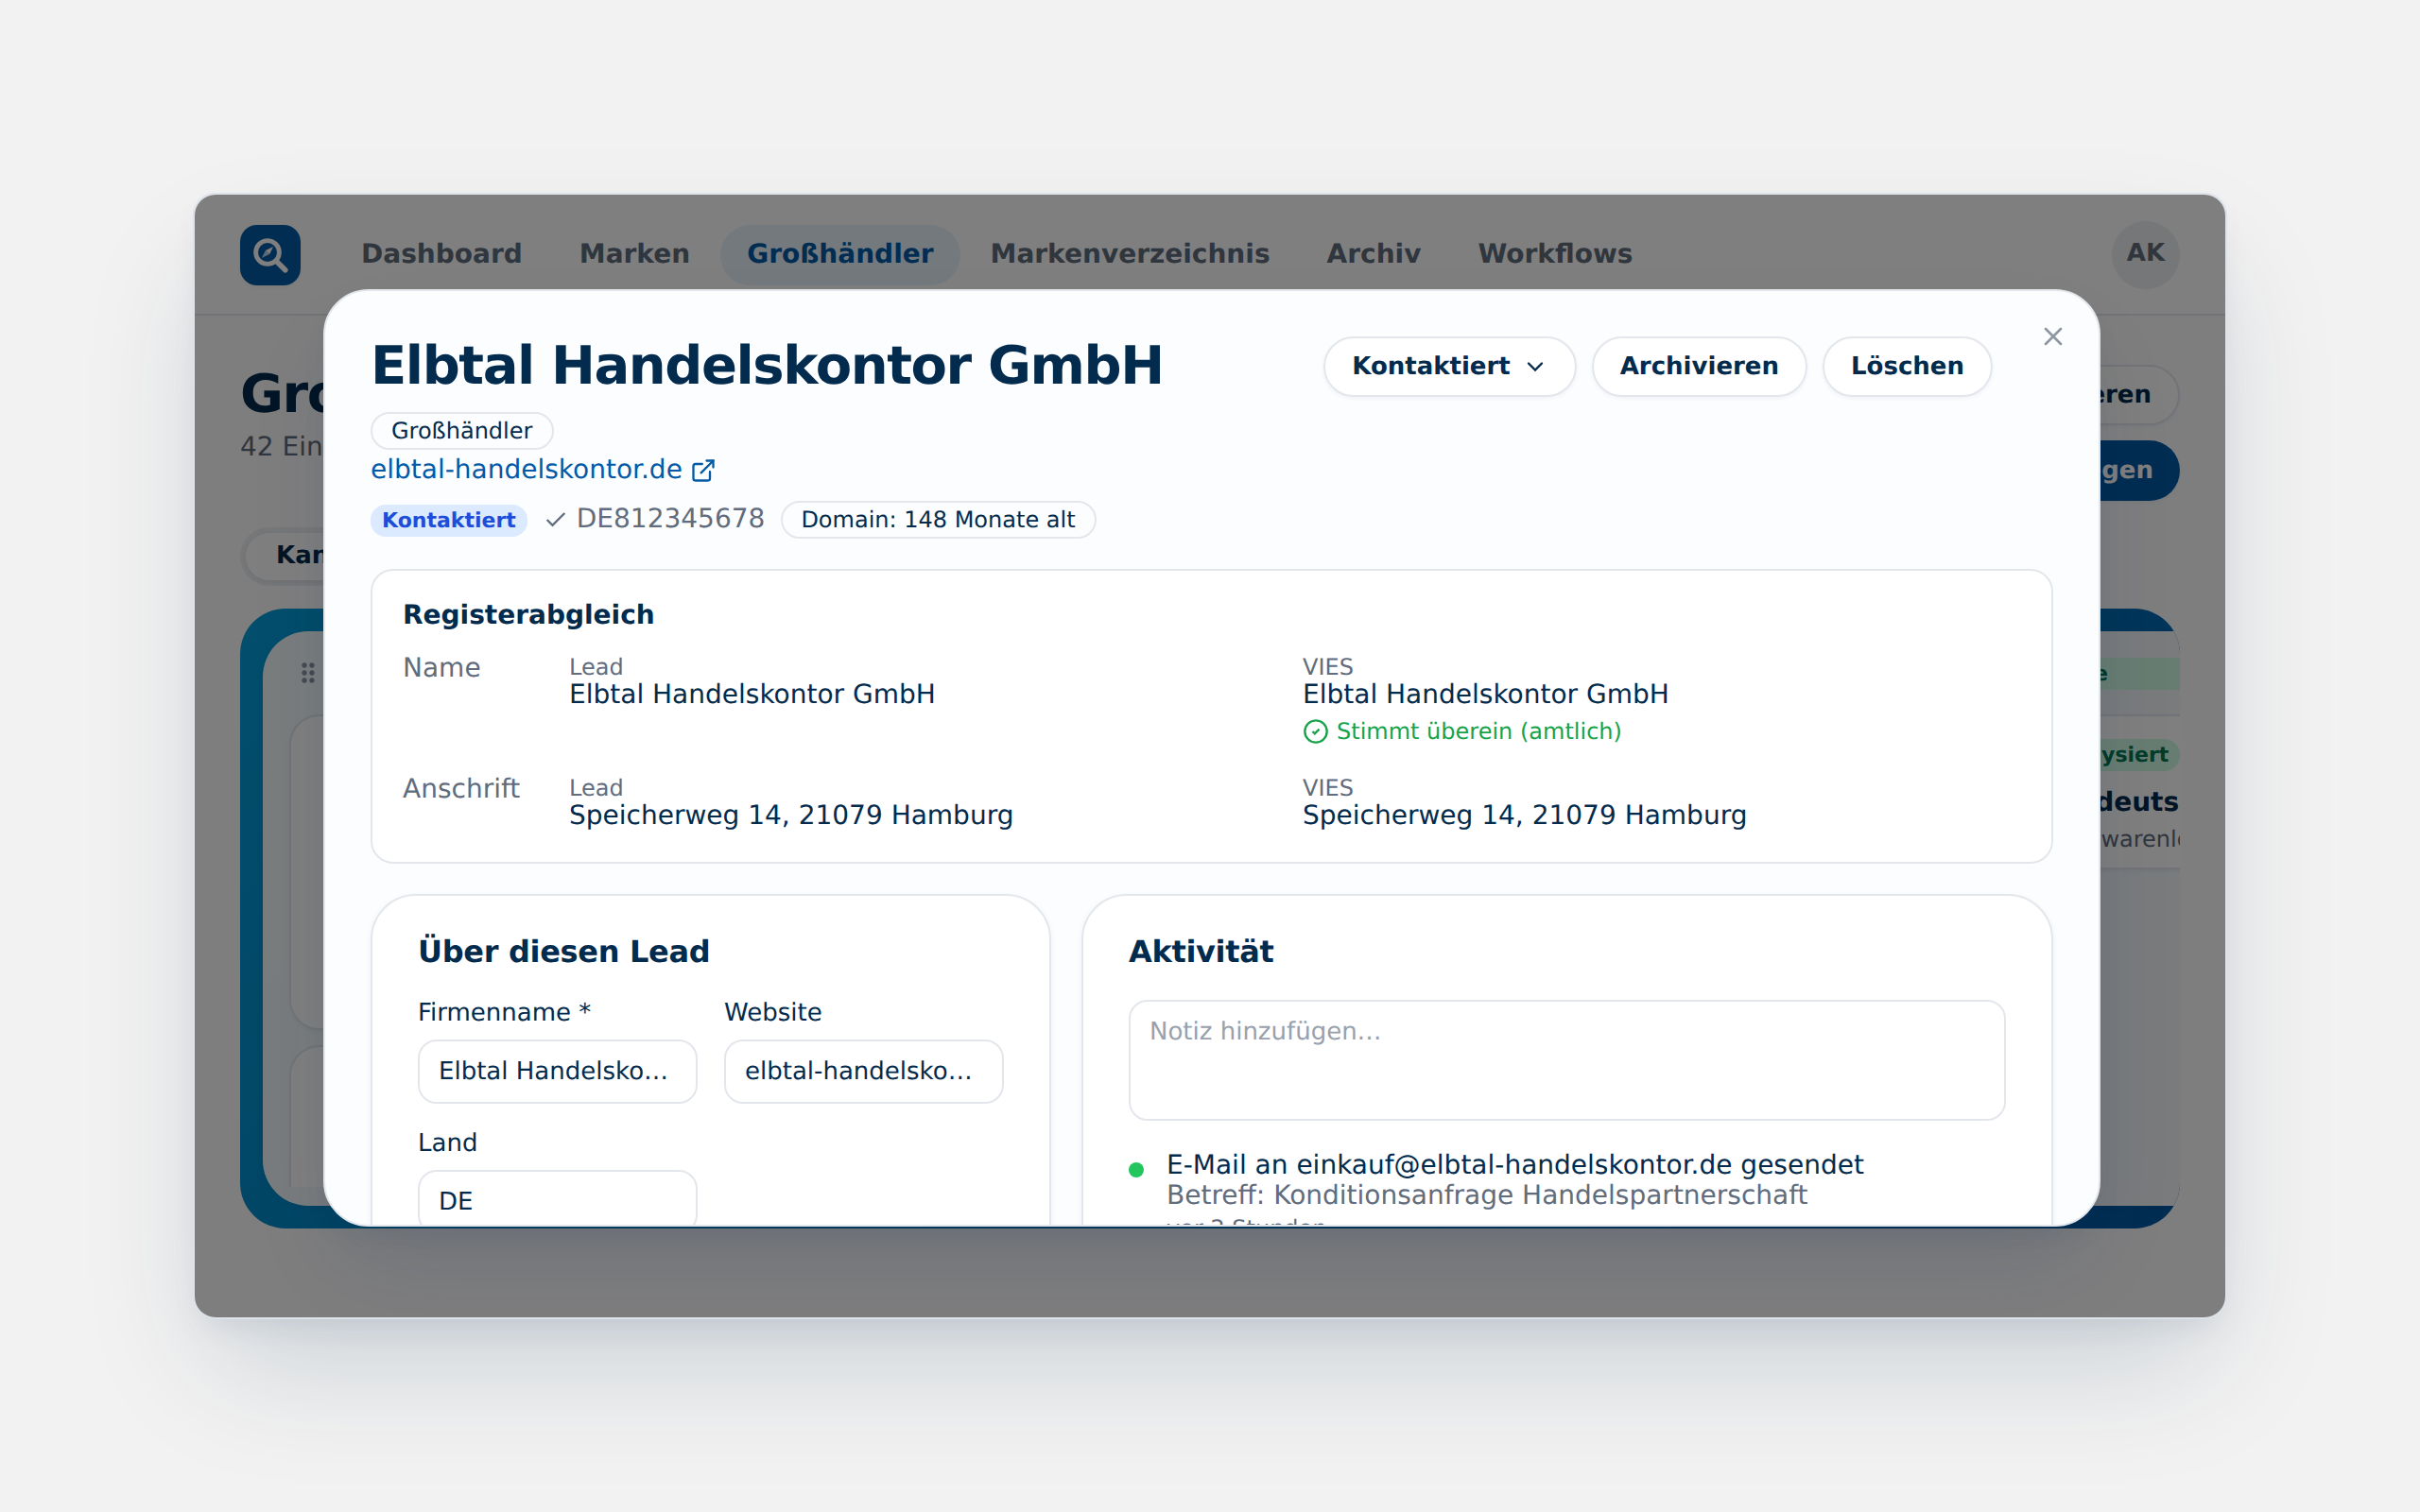Screen dimensions: 2420x1512
Task: Open the Markenverzeichnis tab
Action: click(x=1129, y=254)
